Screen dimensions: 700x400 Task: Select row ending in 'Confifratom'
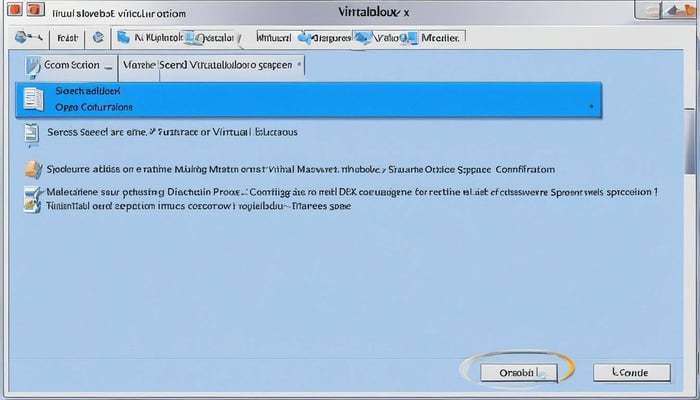[x=301, y=170]
